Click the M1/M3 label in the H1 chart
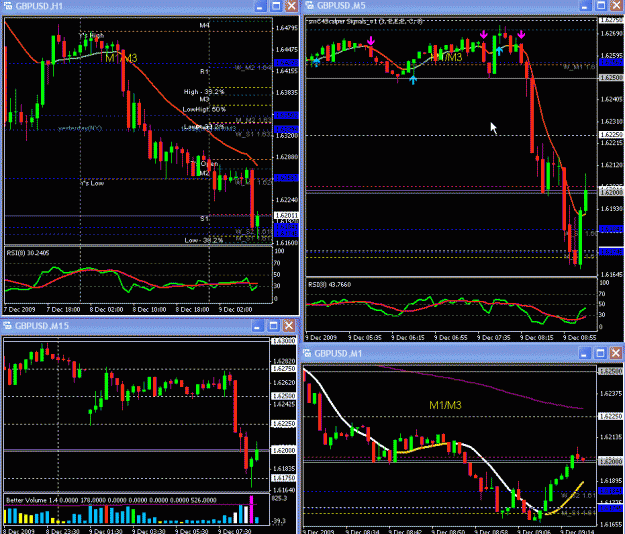 121,58
